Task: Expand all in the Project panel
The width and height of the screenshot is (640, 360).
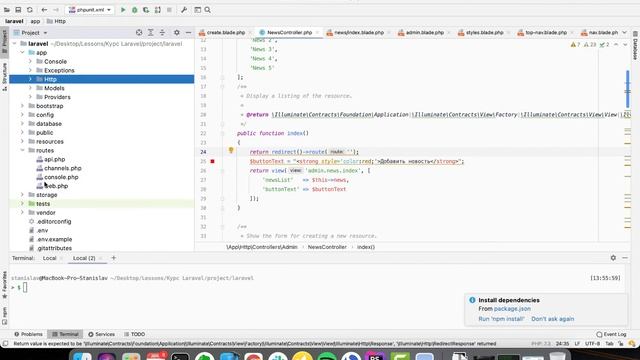Action: click(151, 32)
